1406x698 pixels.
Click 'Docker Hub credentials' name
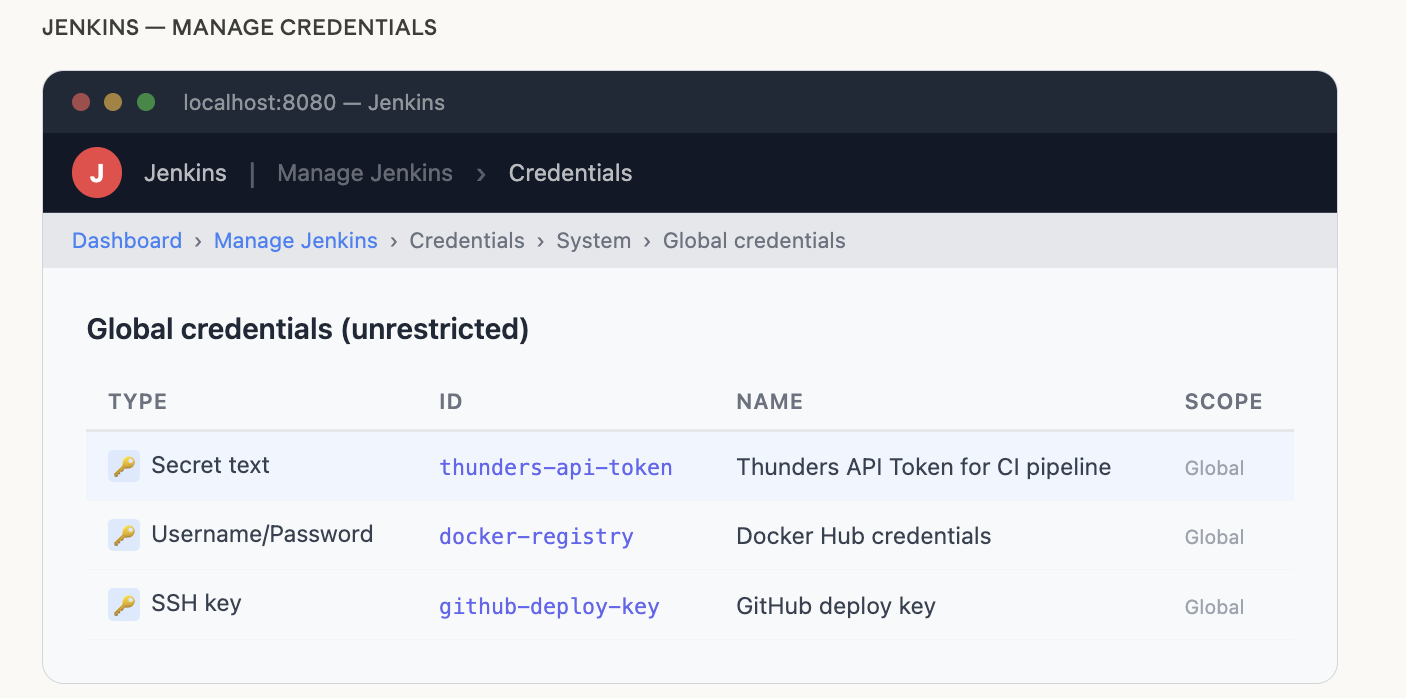click(x=864, y=536)
